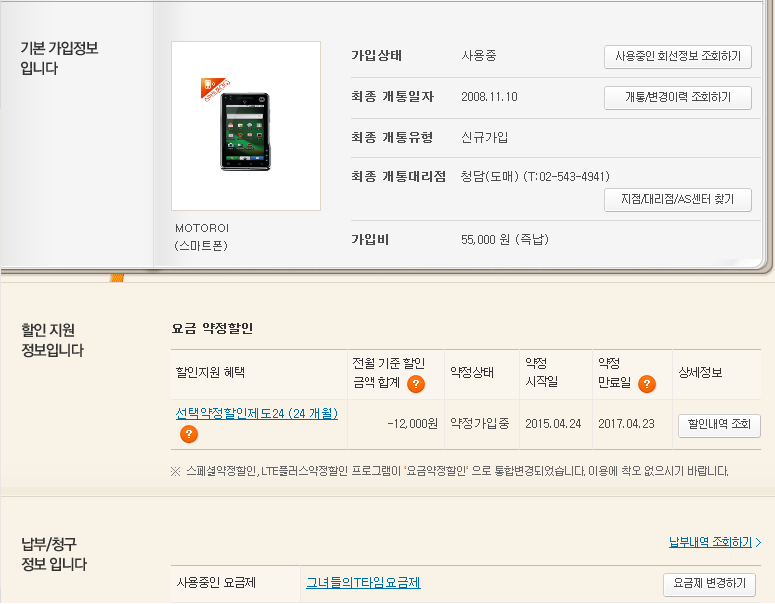
Task: View discount details with 할인내역 조회
Action: click(x=719, y=424)
